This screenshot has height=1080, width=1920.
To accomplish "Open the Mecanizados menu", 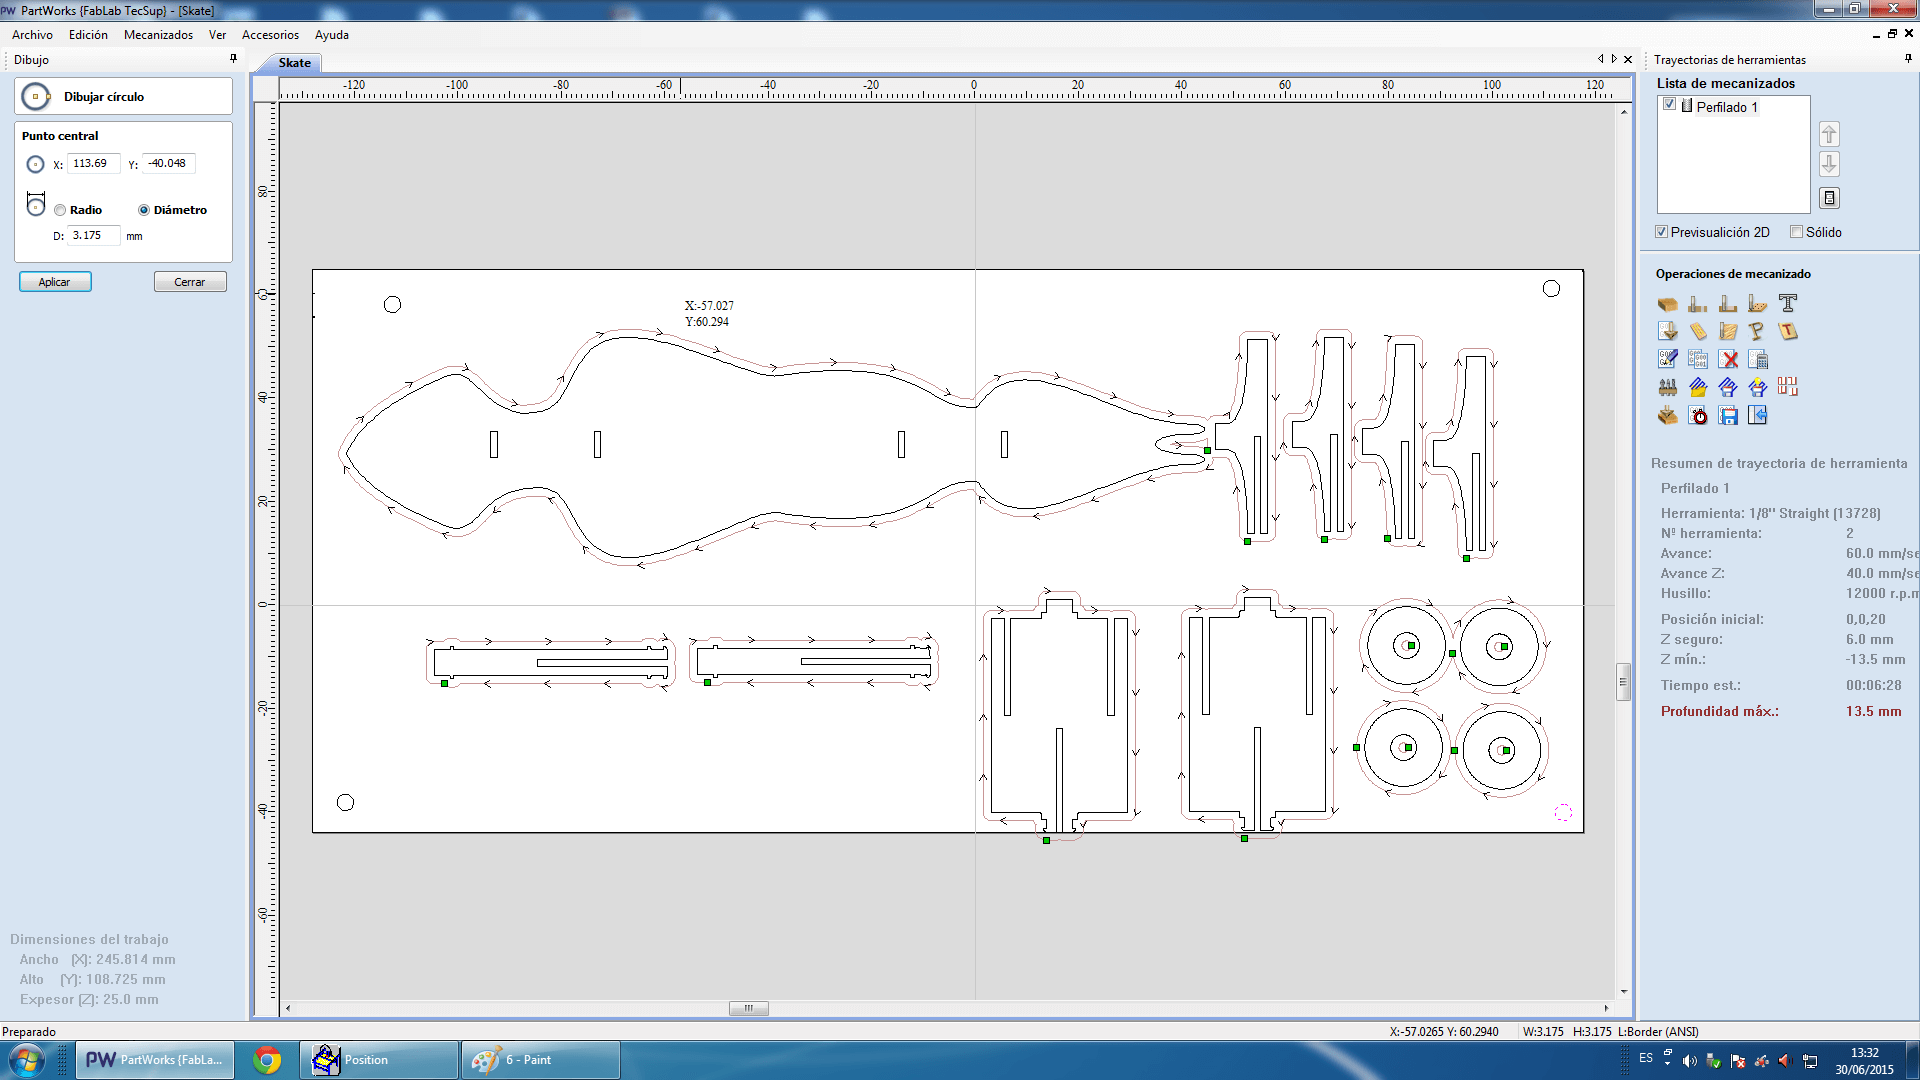I will (x=158, y=35).
